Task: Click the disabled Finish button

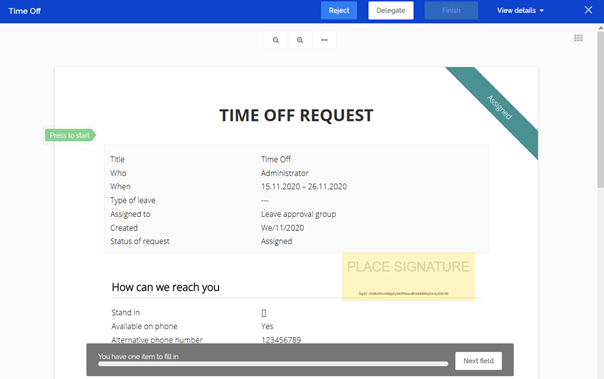Action: pyautogui.click(x=451, y=10)
